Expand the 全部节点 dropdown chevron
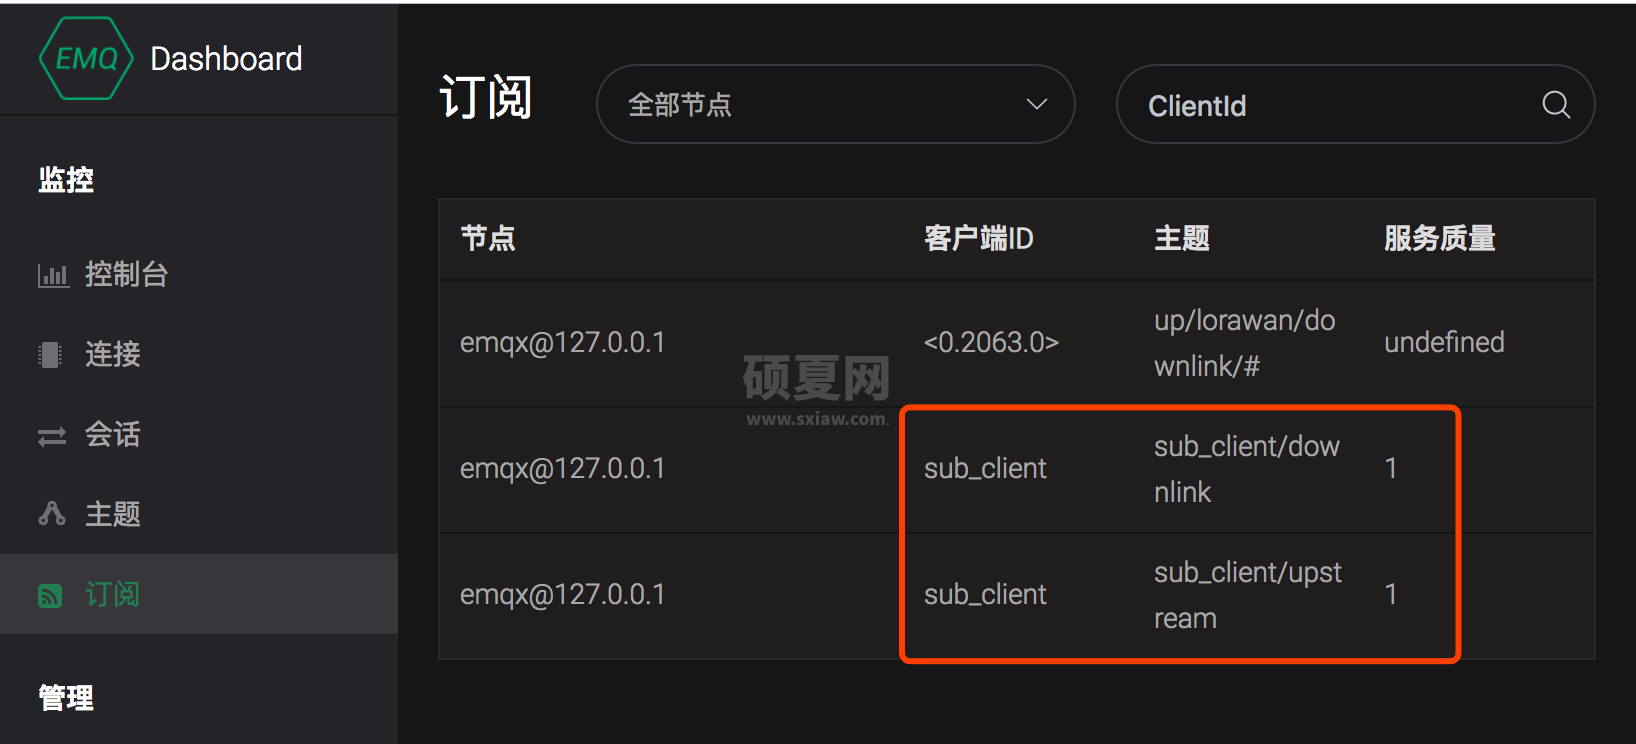The width and height of the screenshot is (1636, 744). [x=1037, y=104]
